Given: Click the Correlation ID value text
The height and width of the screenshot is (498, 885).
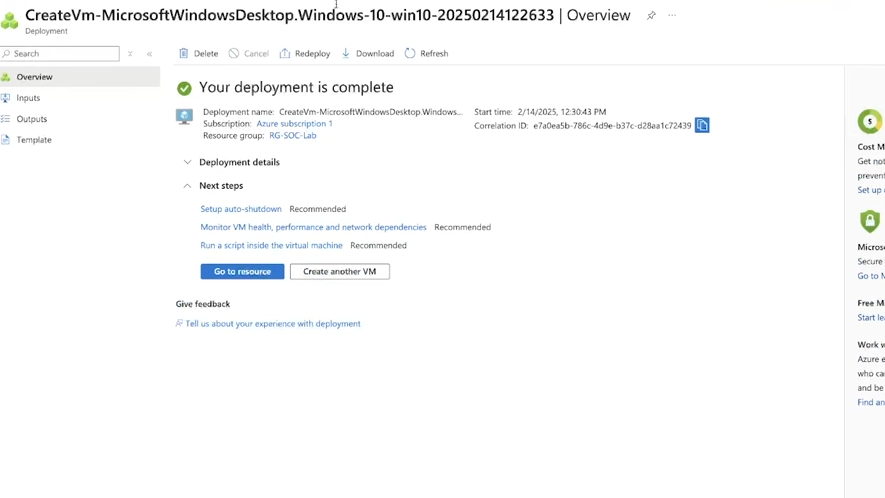Looking at the screenshot, I should [x=612, y=125].
